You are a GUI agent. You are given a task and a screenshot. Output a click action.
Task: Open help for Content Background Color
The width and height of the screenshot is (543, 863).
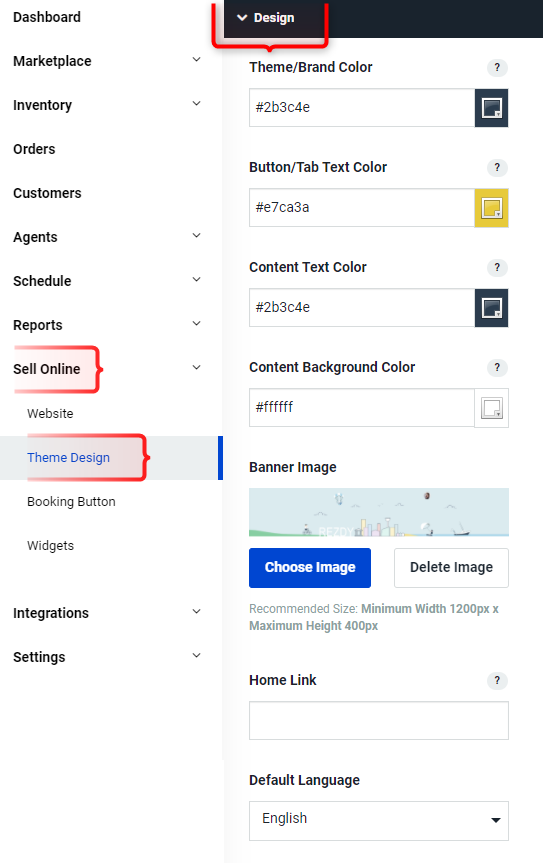pyautogui.click(x=497, y=367)
